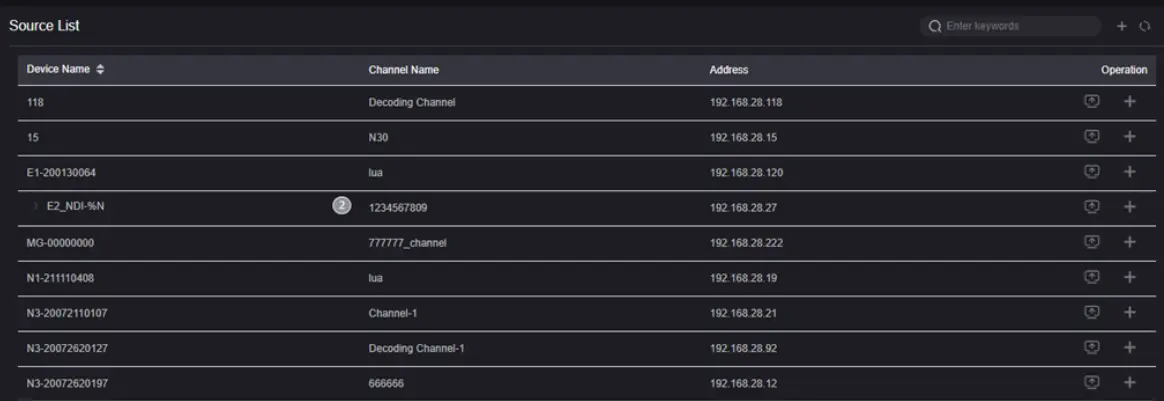Click the screen-cast icon for N3-20072620127

click(x=1093, y=347)
